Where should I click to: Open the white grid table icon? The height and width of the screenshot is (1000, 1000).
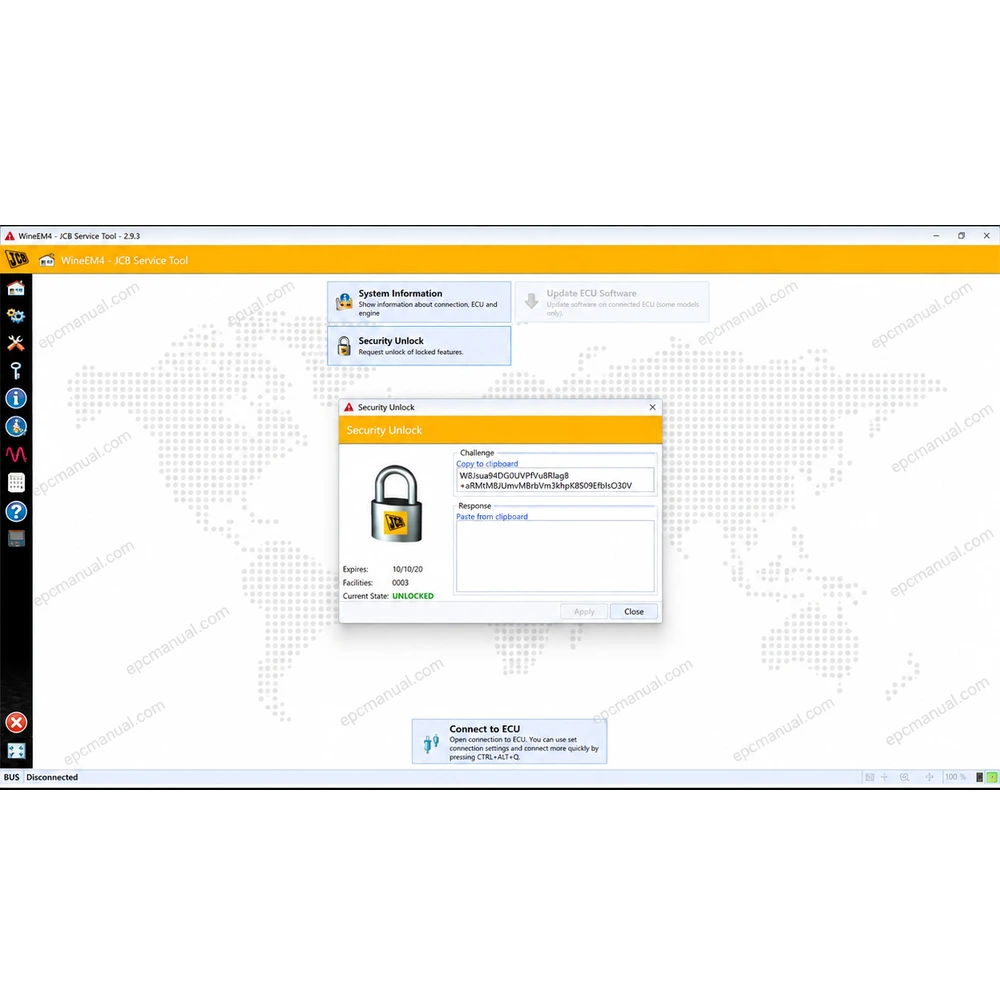click(16, 483)
